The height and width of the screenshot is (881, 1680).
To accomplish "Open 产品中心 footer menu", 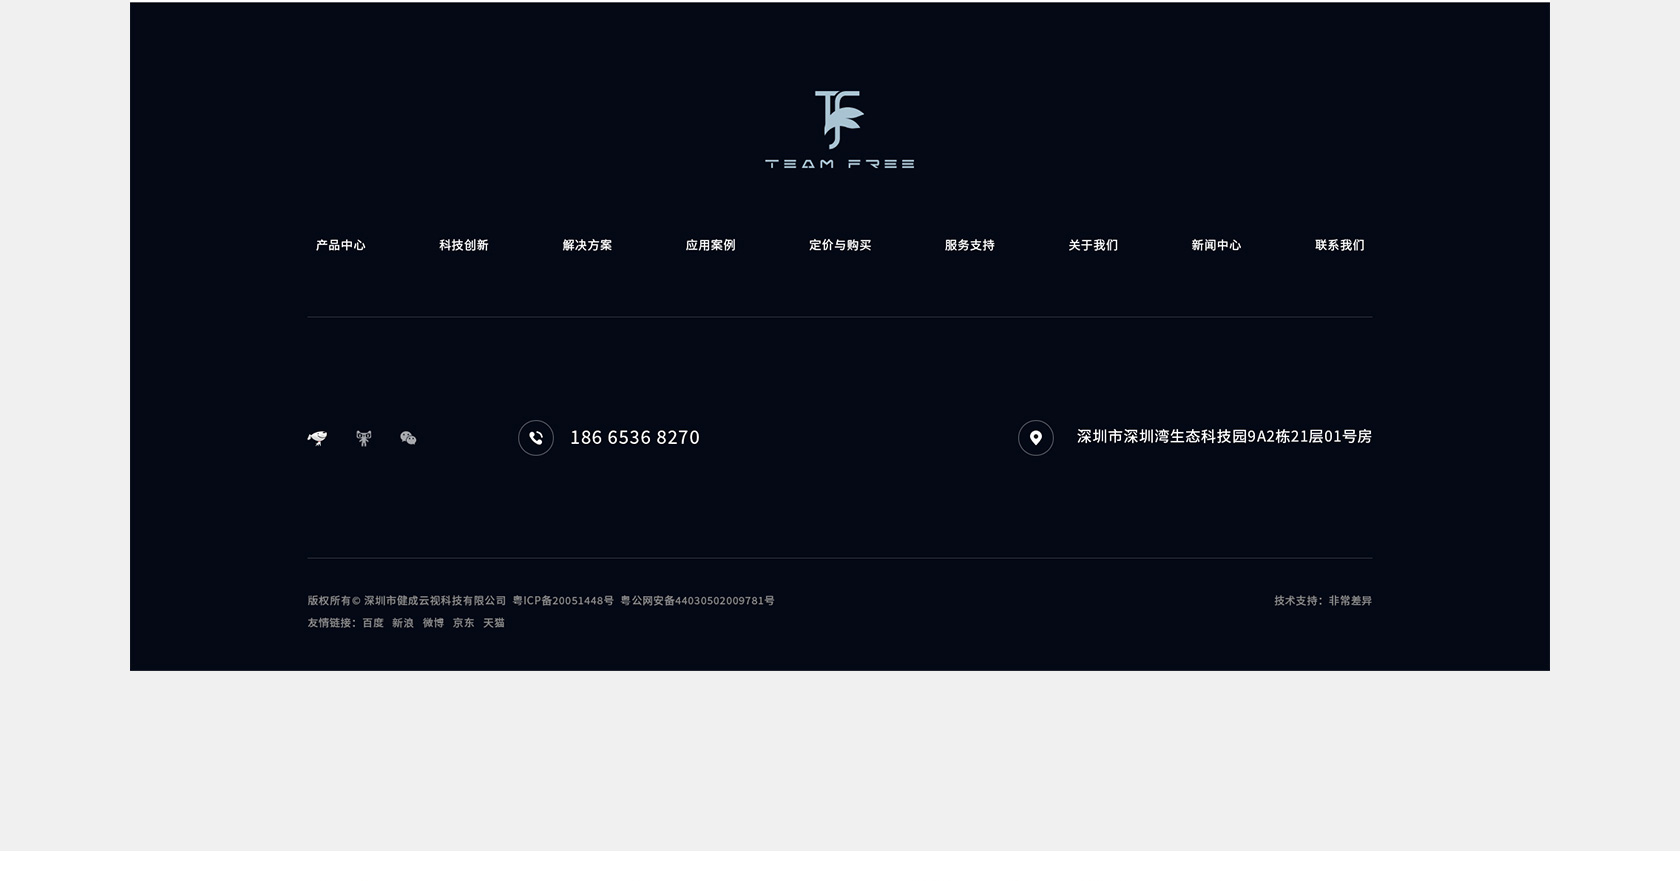I will coord(341,245).
